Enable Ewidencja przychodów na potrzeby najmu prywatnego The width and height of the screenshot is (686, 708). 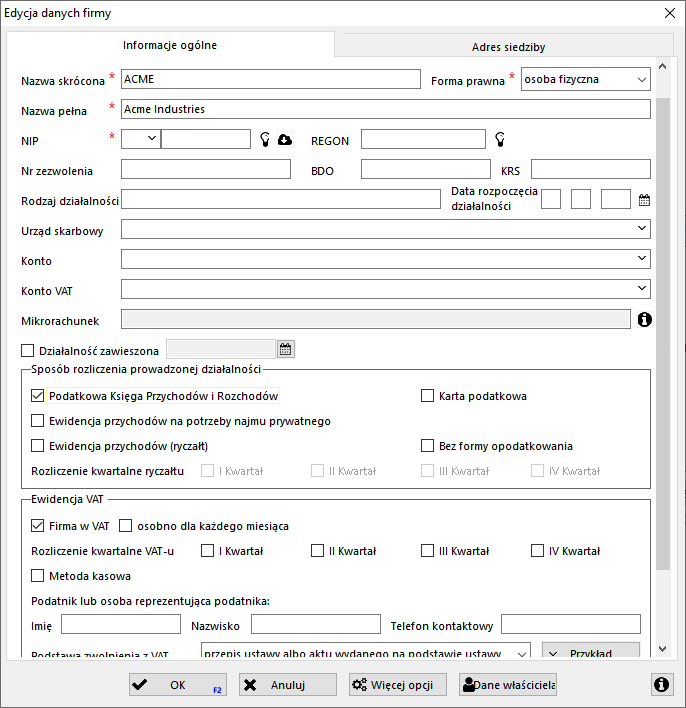(x=37, y=421)
